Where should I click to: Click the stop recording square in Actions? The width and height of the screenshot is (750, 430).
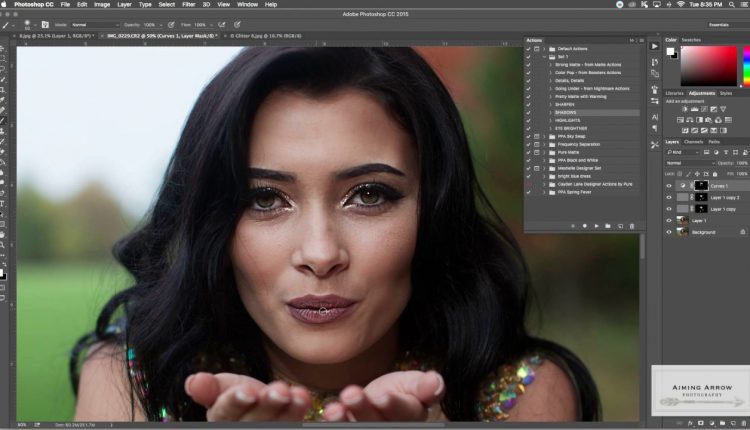(x=573, y=226)
